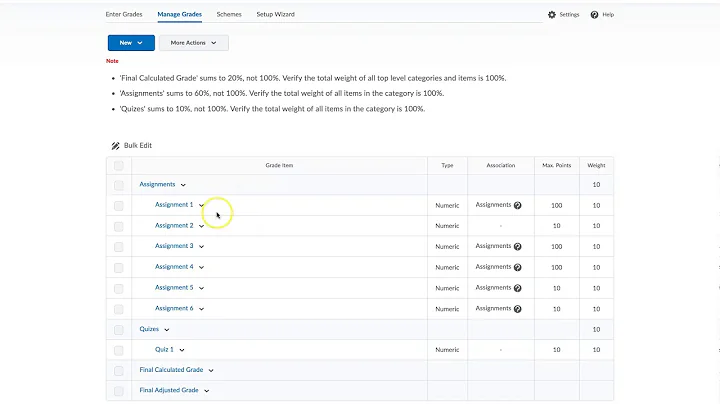
Task: Click the Association column header
Action: click(501, 165)
